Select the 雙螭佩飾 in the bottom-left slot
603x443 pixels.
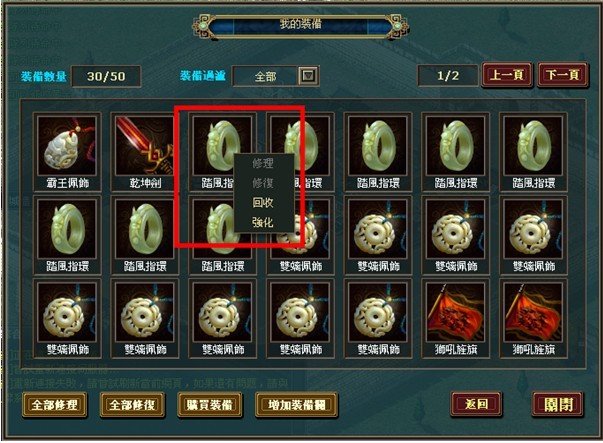[x=67, y=319]
